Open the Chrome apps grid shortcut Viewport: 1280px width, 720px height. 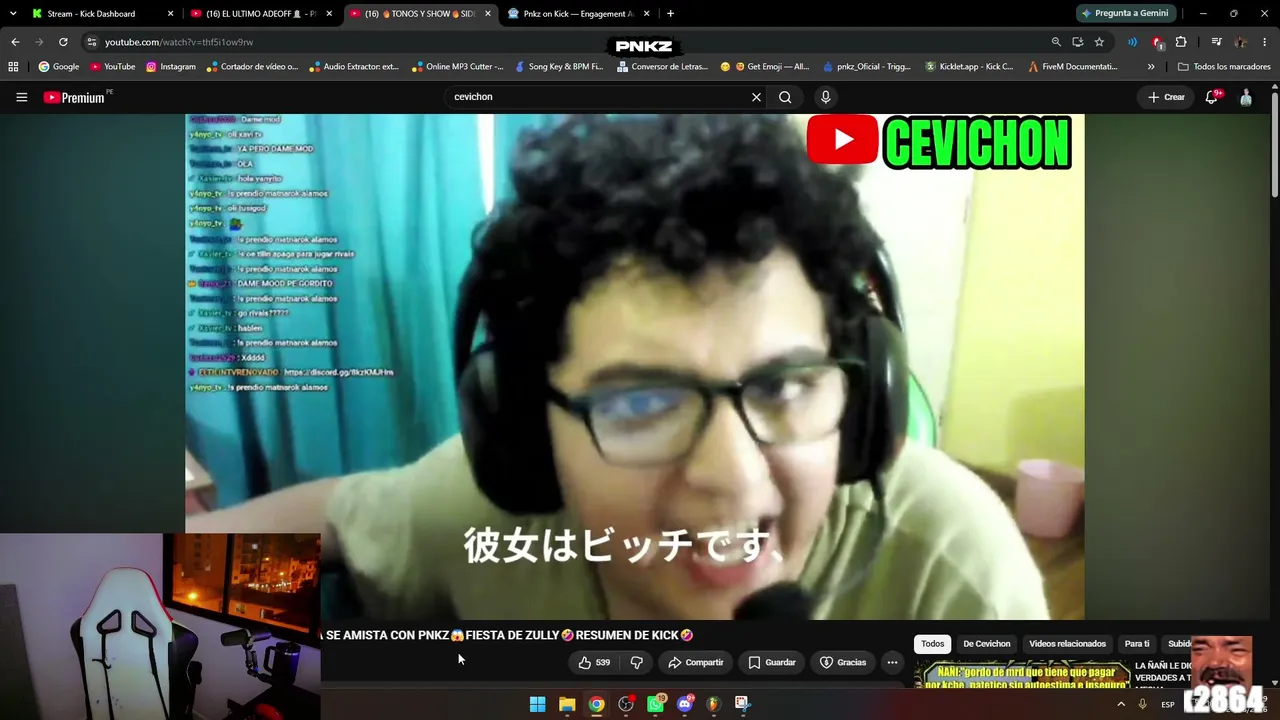click(x=13, y=67)
